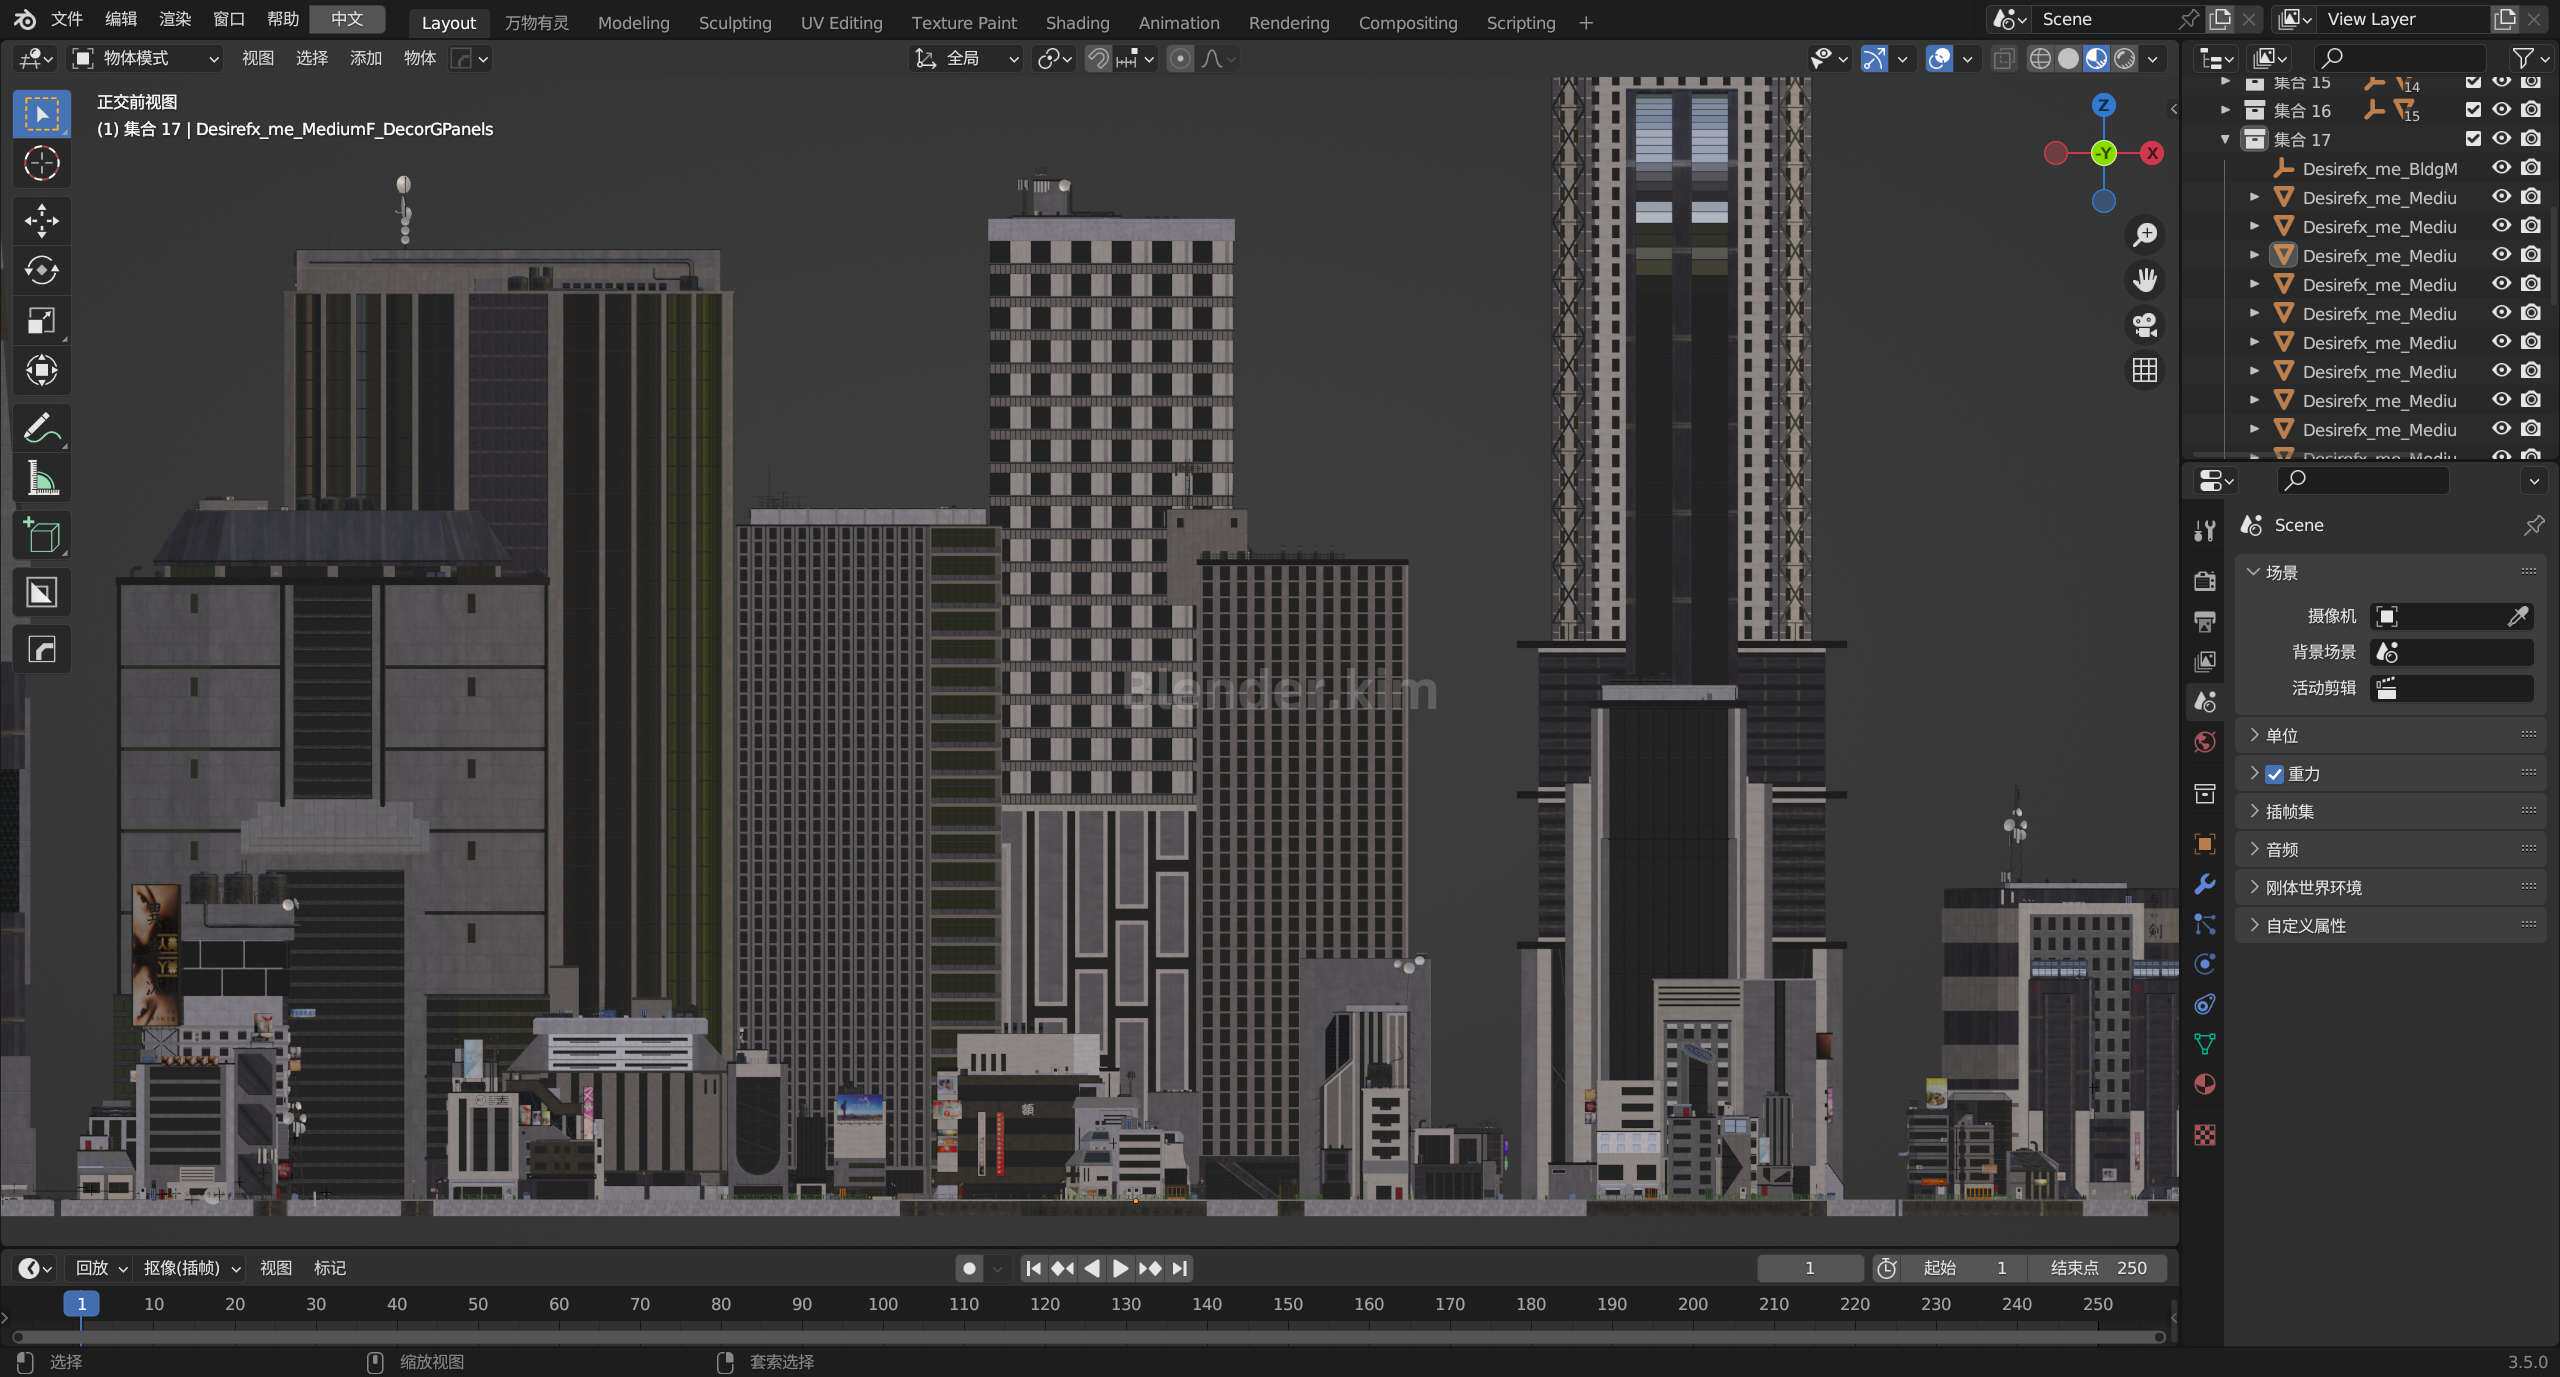Jump to the end frame button
This screenshot has height=1377, width=2560.
point(1180,1268)
